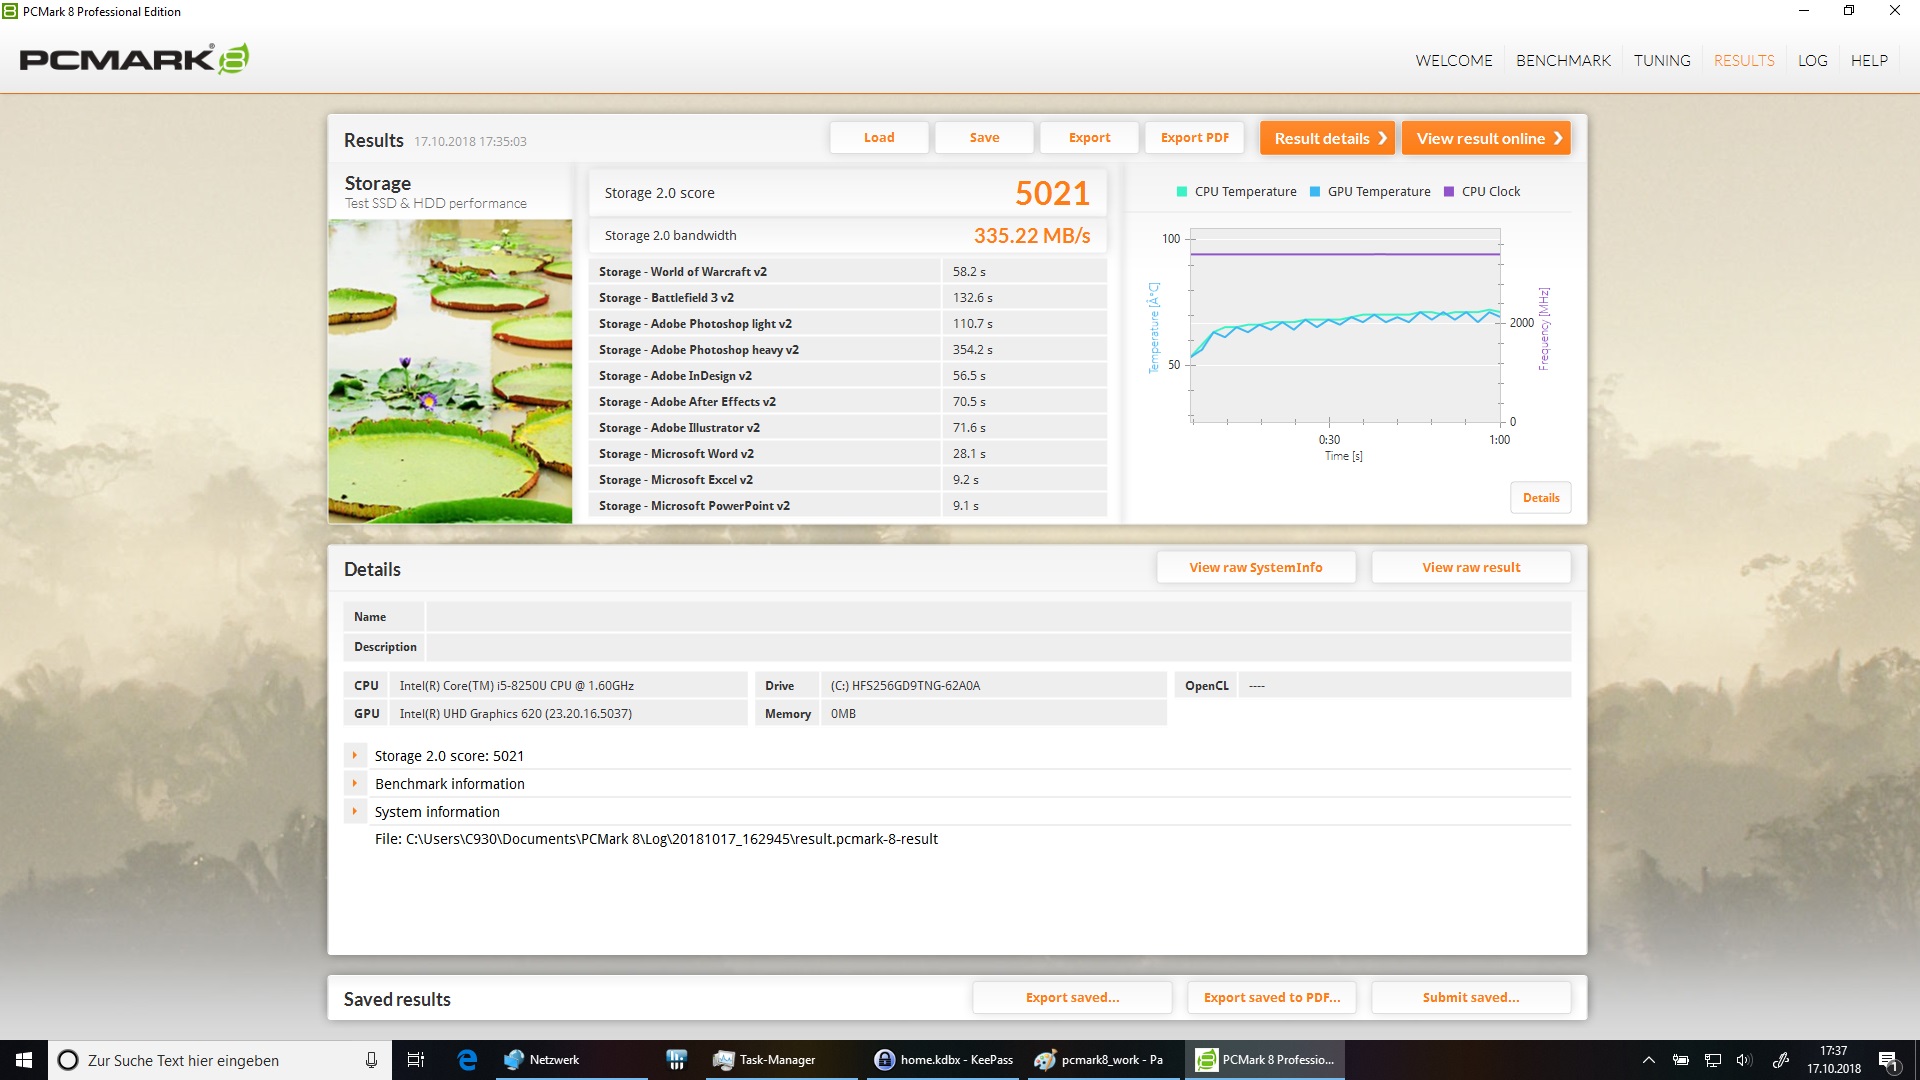
Task: Show hidden system tray icons
Action: [x=1649, y=1060]
